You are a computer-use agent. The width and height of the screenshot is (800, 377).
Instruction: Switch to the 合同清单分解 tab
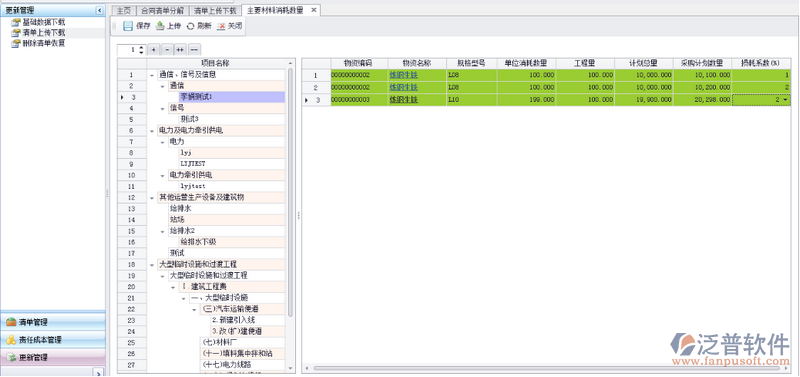[x=162, y=10]
